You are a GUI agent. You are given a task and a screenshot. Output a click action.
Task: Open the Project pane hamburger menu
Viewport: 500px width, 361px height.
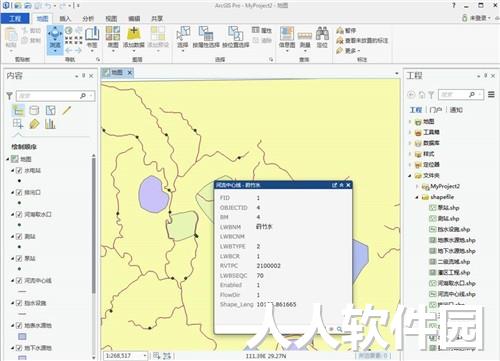[491, 95]
